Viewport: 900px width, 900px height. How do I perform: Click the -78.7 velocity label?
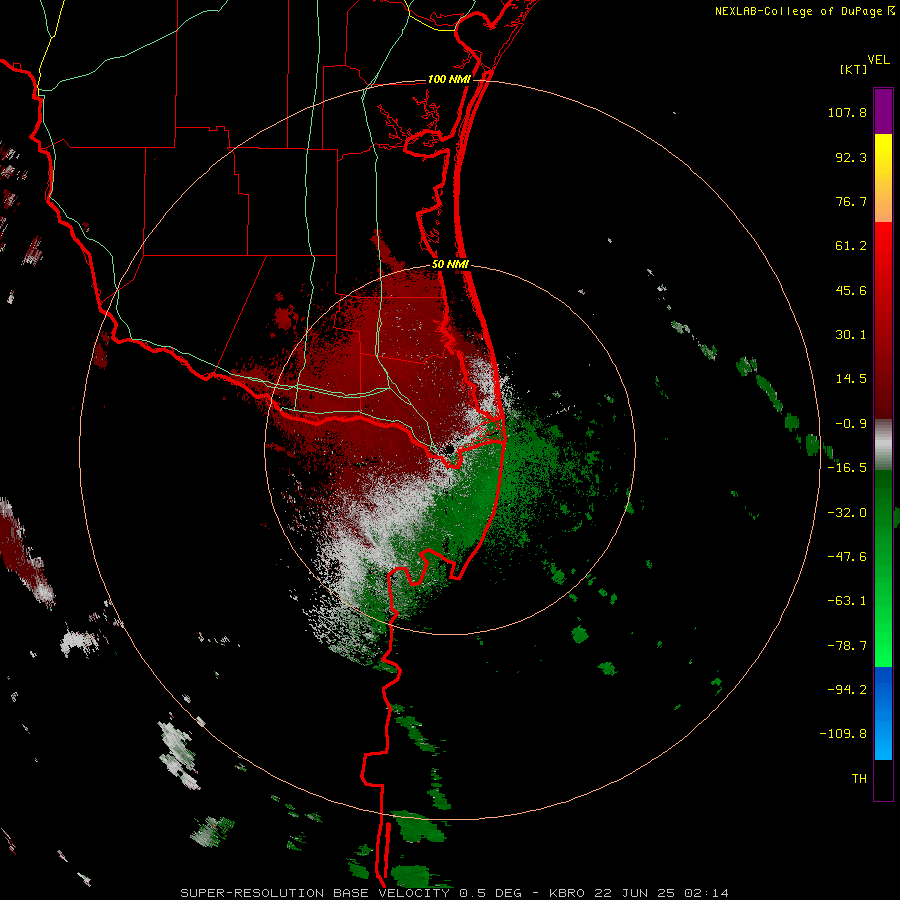tap(847, 646)
